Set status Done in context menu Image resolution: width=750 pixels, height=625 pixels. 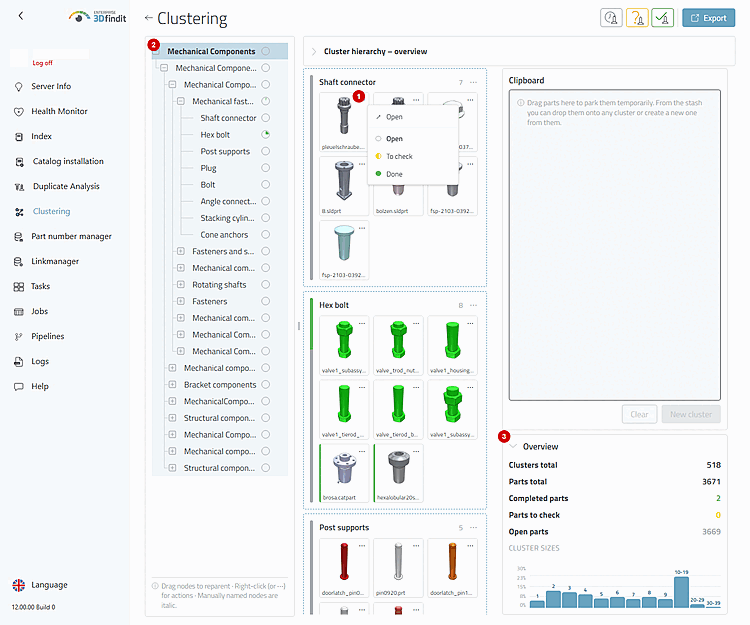[x=413, y=174]
